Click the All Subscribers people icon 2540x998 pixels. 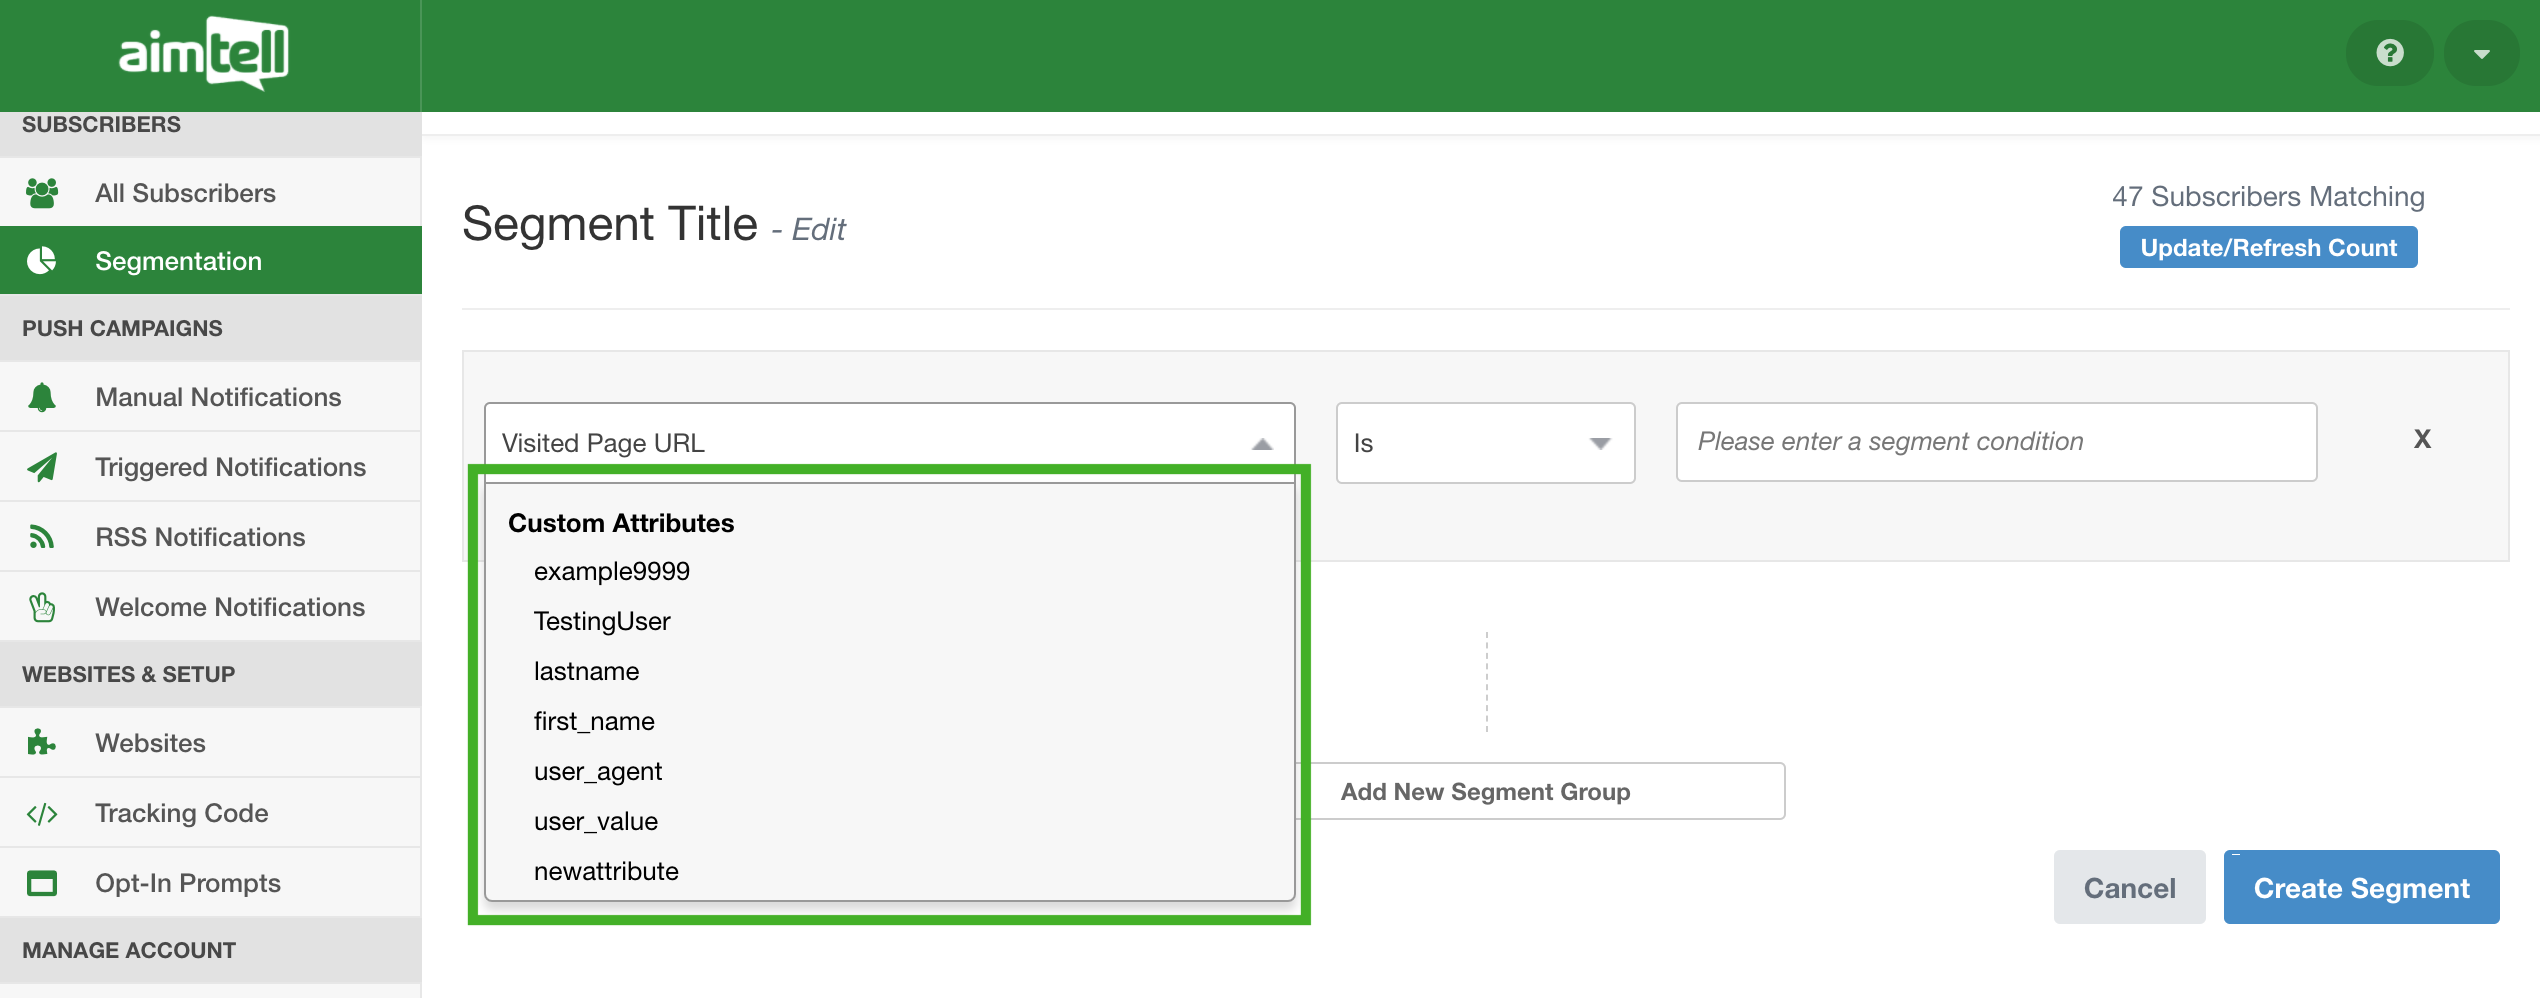(42, 193)
